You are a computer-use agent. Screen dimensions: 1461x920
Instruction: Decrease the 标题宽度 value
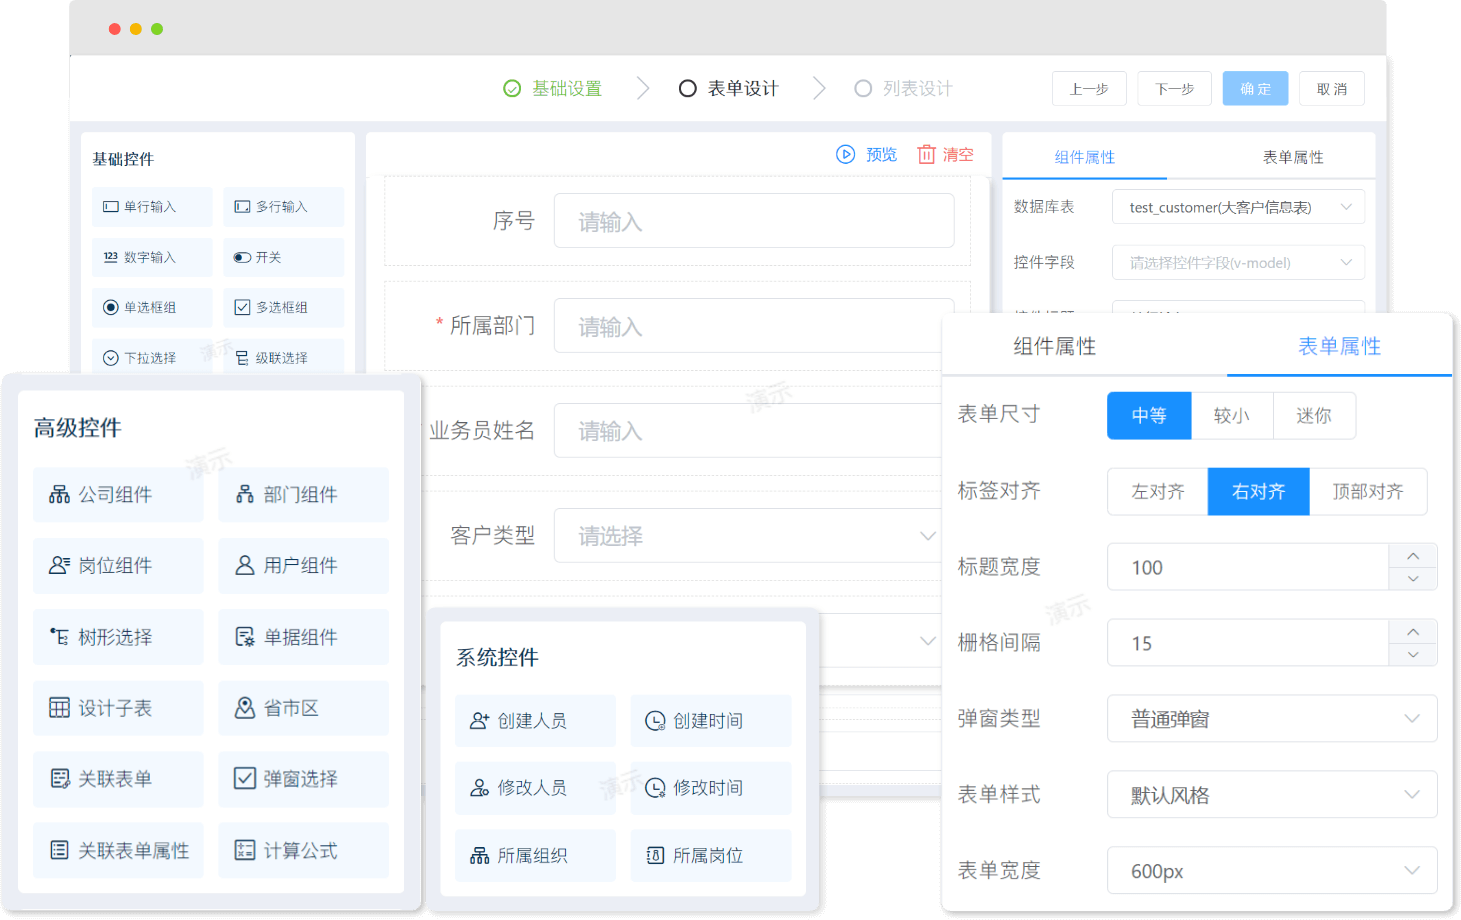1413,579
